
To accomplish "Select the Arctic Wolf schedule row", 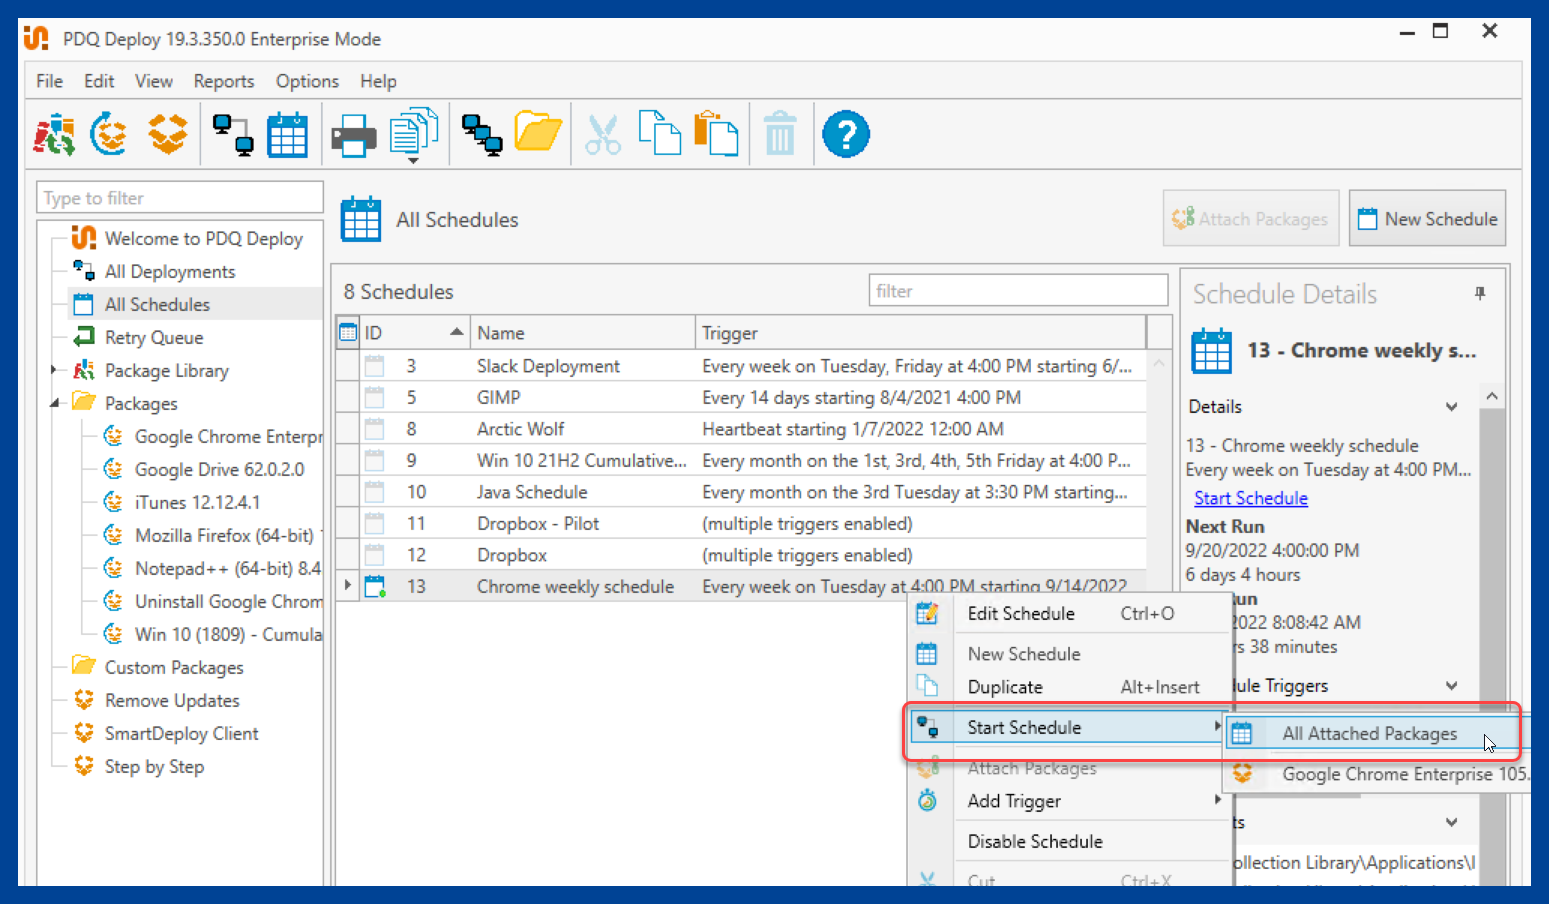I will point(741,429).
